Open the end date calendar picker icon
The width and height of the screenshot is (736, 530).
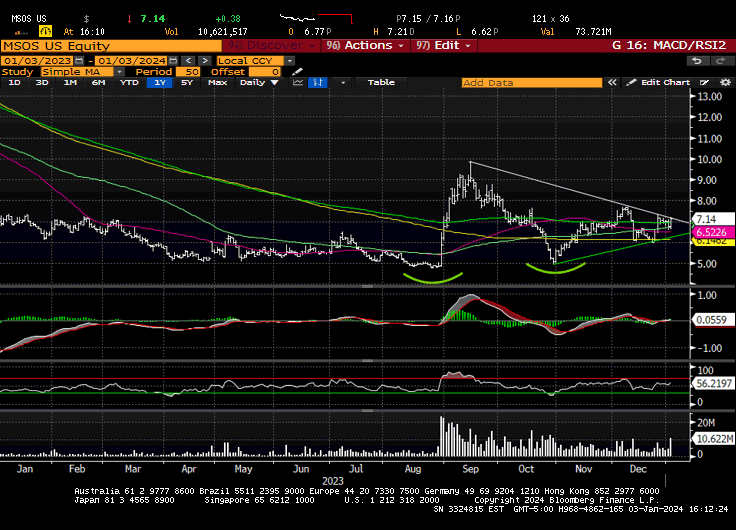(173, 61)
